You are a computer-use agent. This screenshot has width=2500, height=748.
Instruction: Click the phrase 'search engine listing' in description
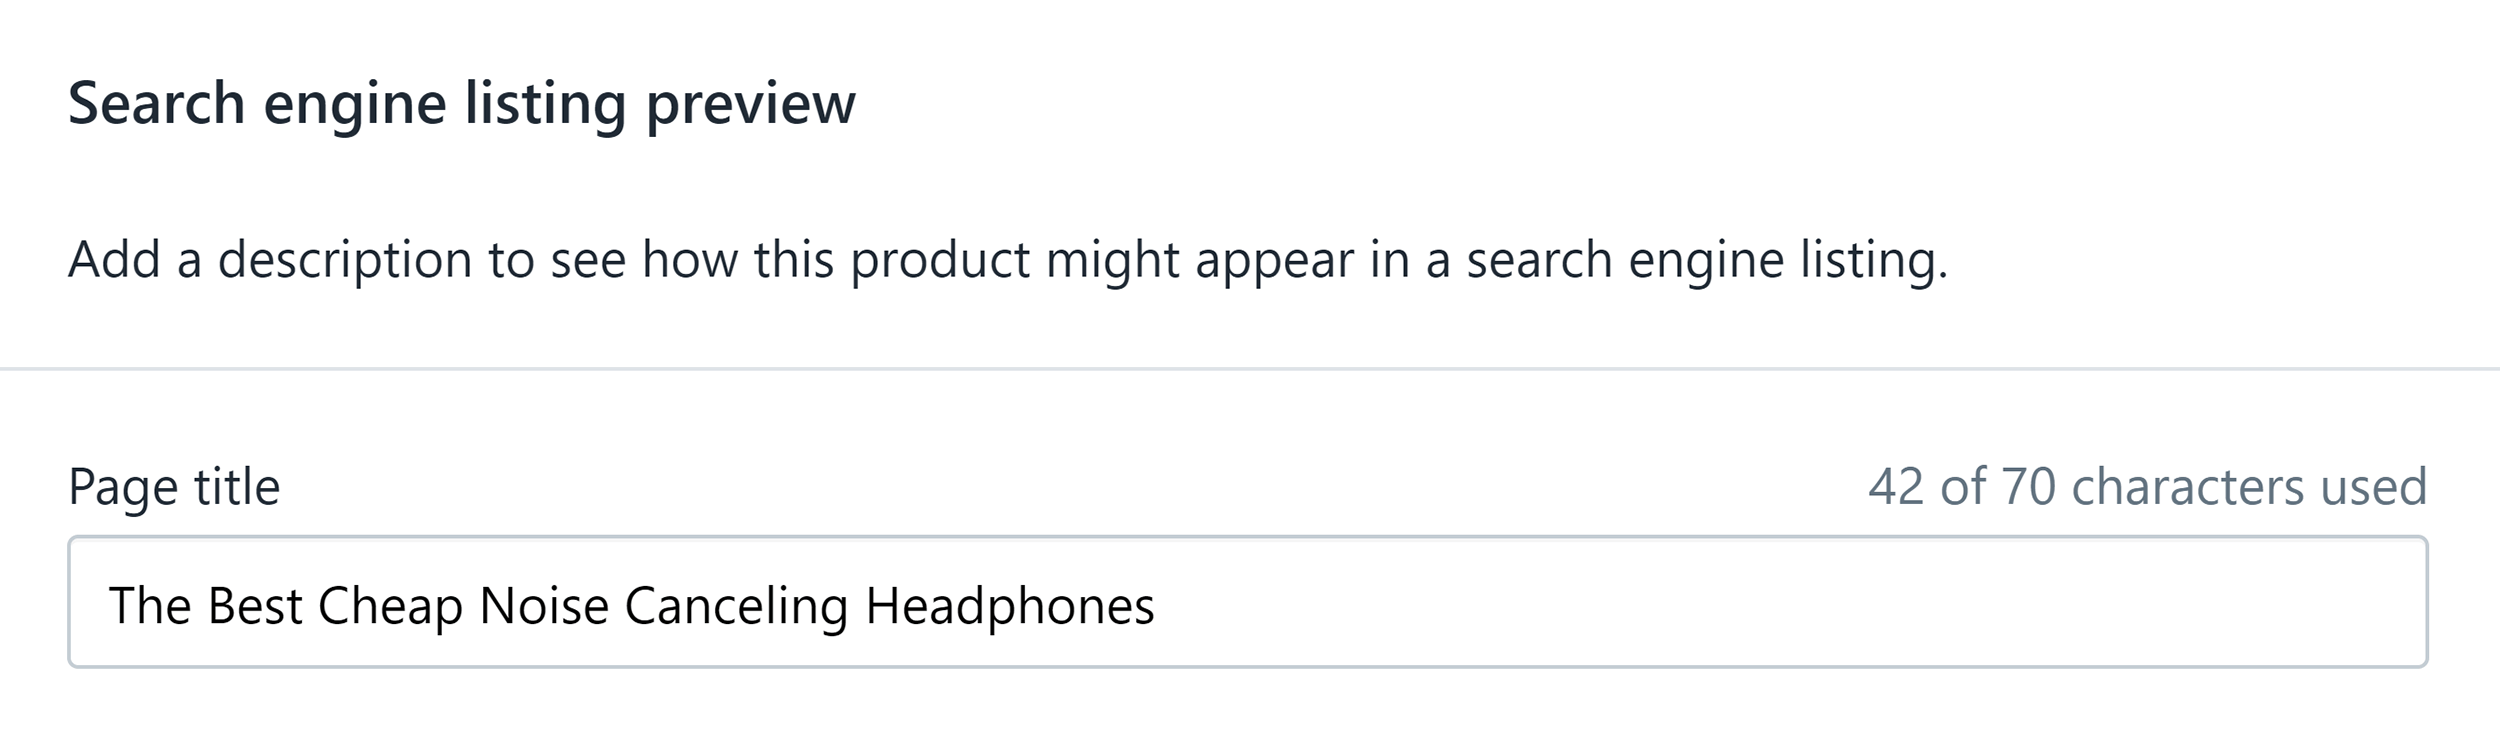(x=1706, y=261)
